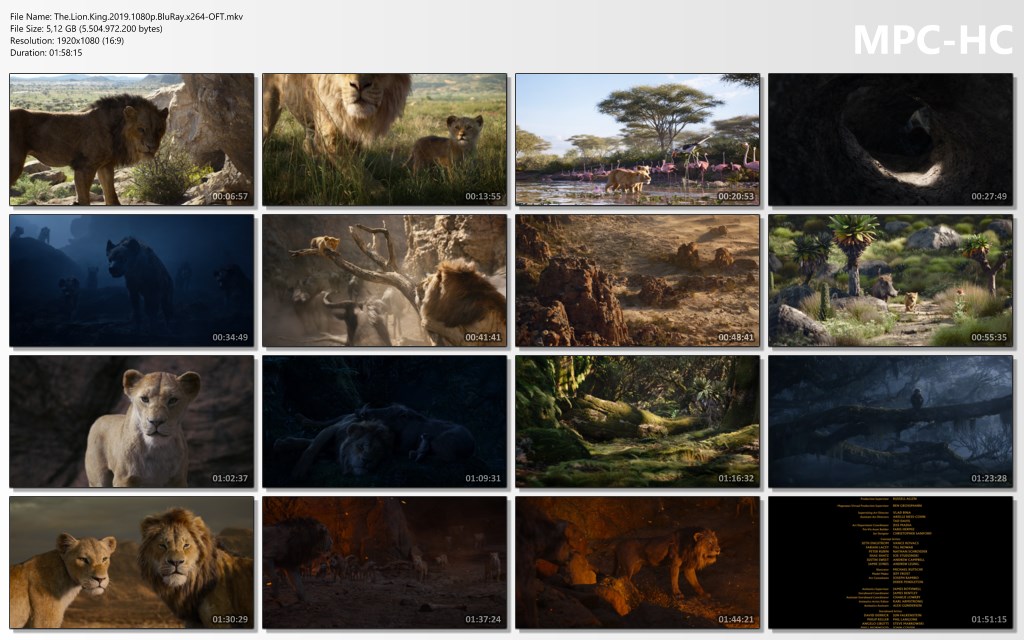This screenshot has width=1024, height=640.
Task: Click the lion on ledge thumbnail at 01:44:21
Action: point(638,562)
